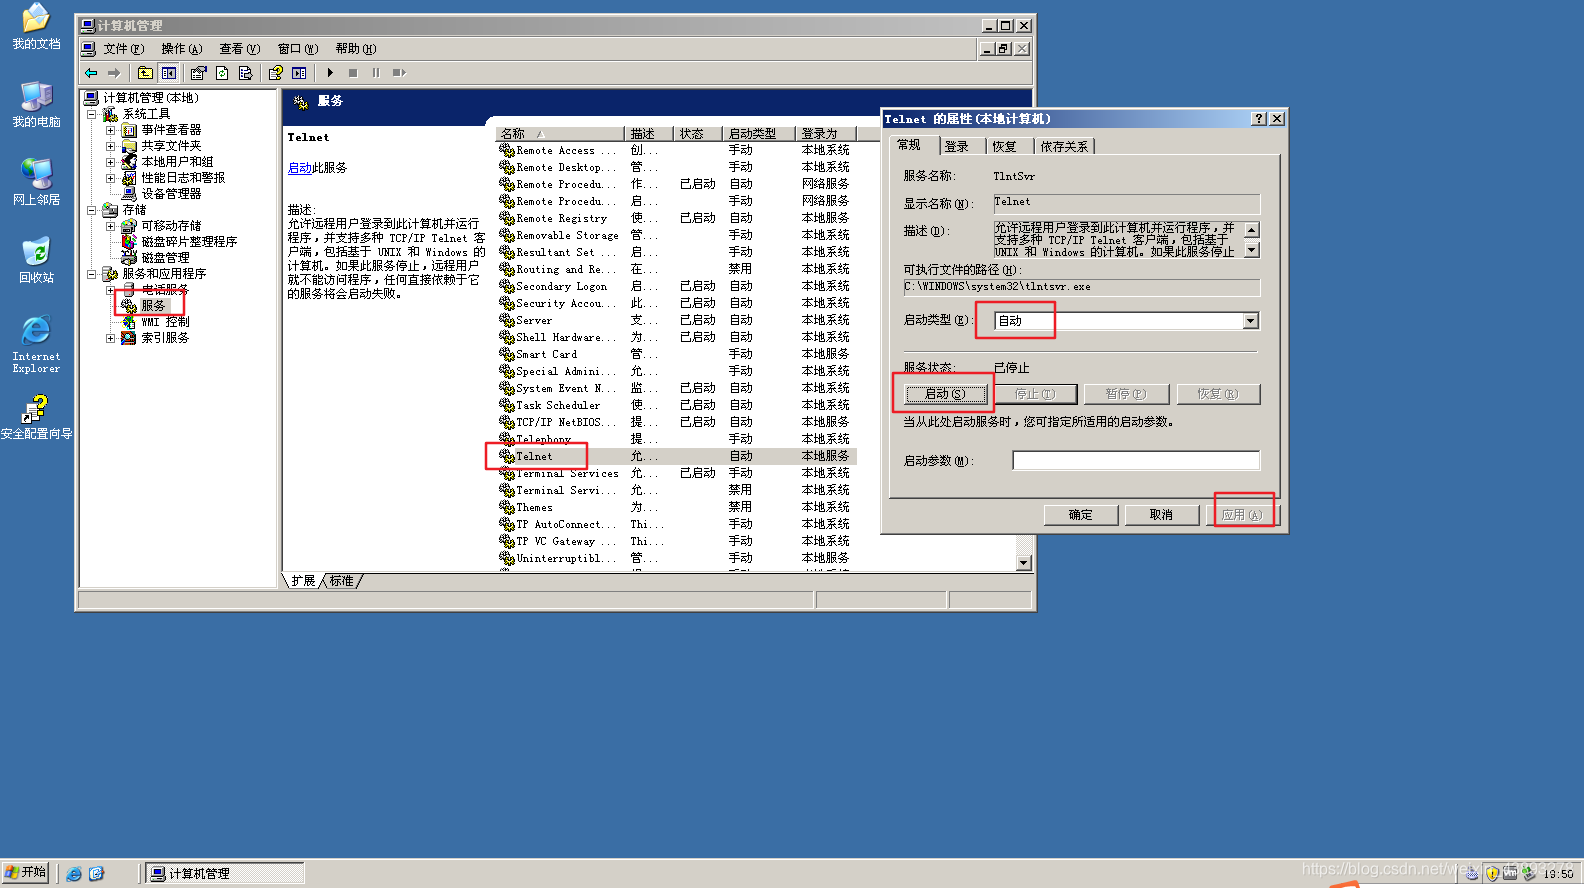The image size is (1584, 888).
Task: Select the Themes service row
Action: [x=677, y=507]
